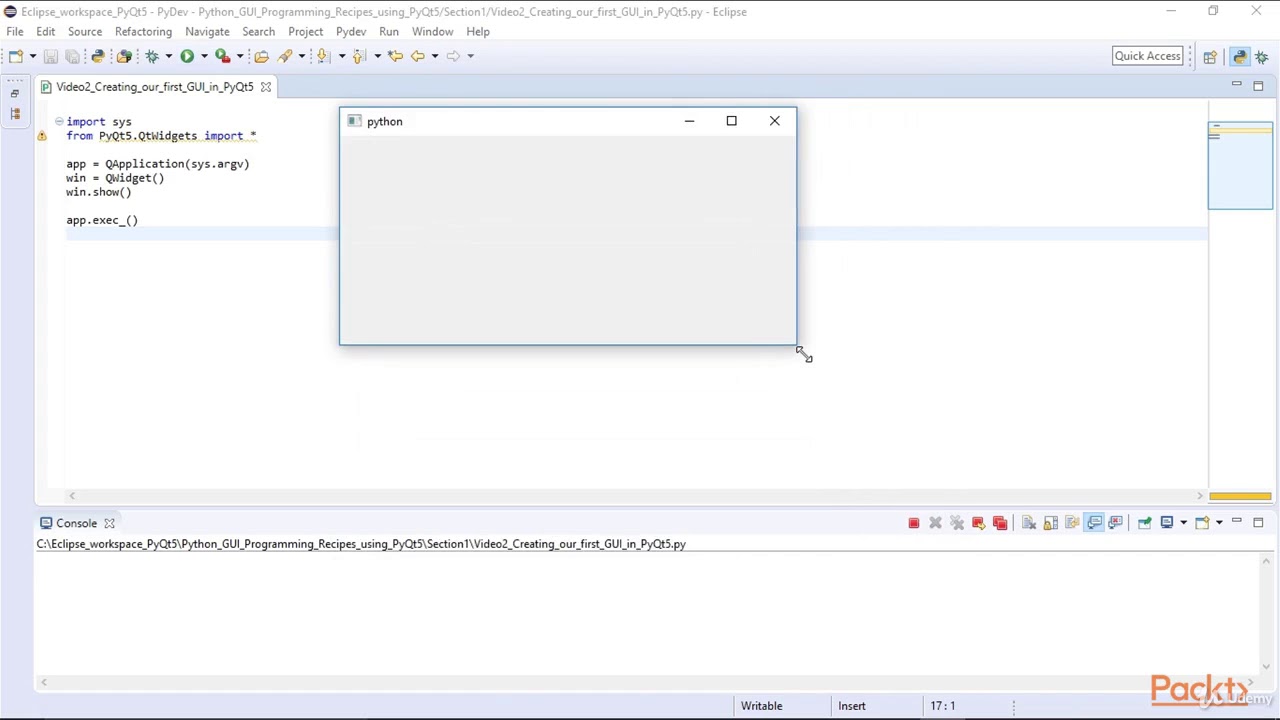1280x720 pixels.
Task: Terminate the running process with red square
Action: point(914,523)
